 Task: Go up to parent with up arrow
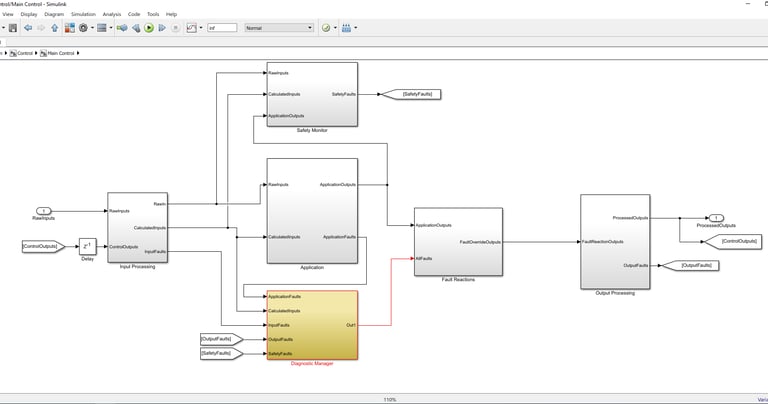[x=54, y=28]
